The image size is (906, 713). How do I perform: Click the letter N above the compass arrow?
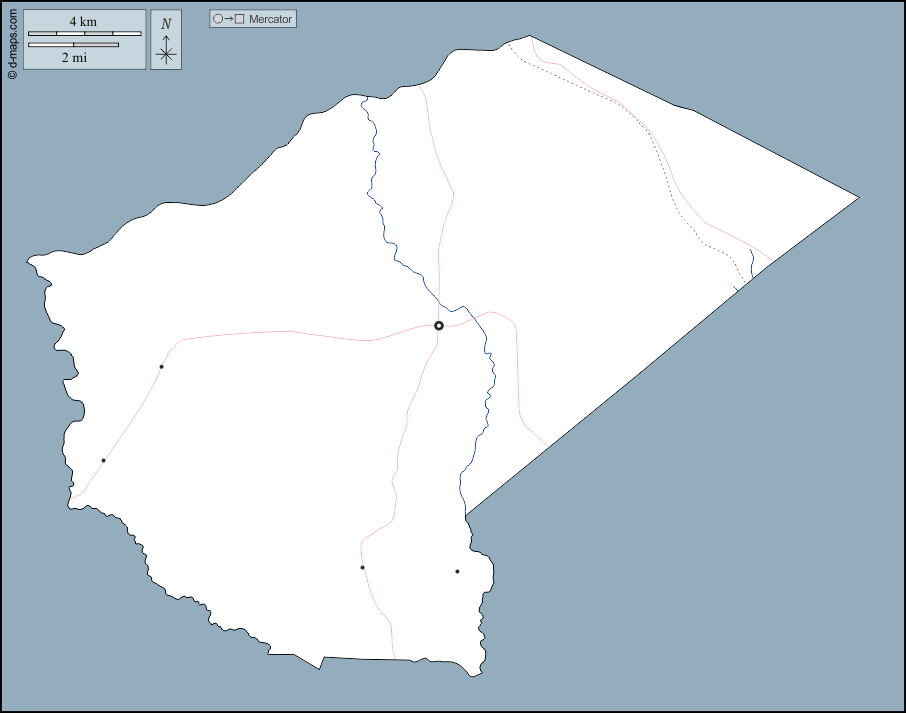pos(166,24)
